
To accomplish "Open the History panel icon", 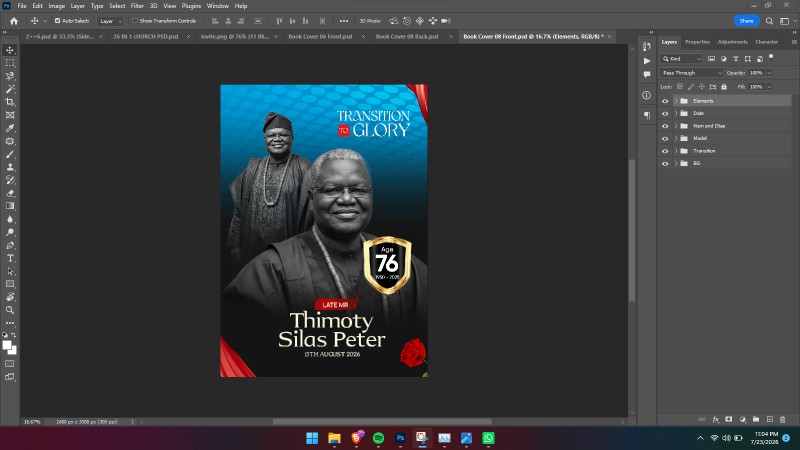I will click(647, 46).
